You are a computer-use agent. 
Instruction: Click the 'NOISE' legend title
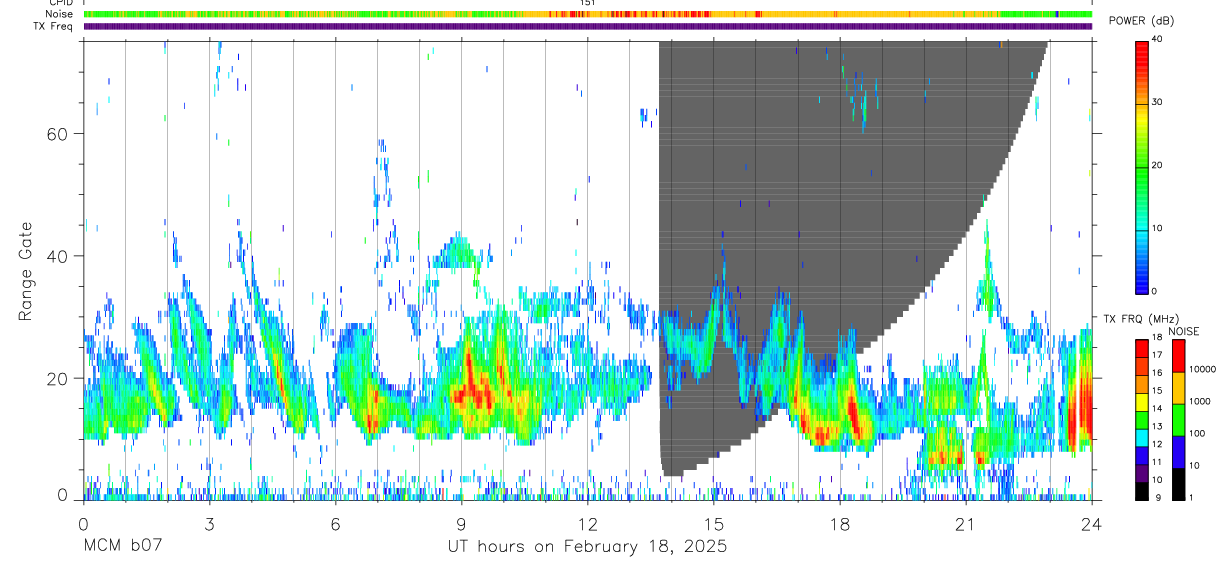point(1182,330)
